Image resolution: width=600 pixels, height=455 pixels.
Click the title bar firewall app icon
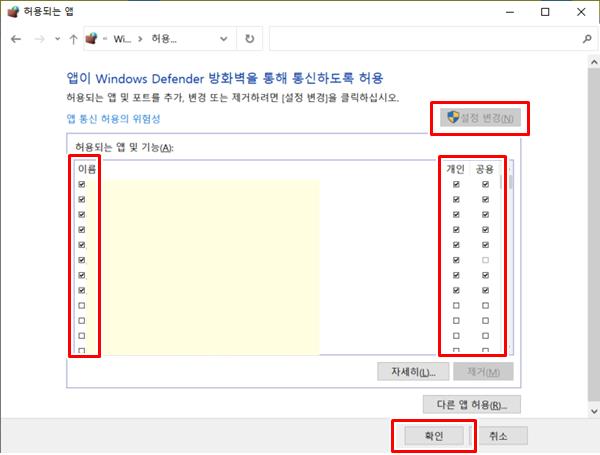(x=13, y=11)
